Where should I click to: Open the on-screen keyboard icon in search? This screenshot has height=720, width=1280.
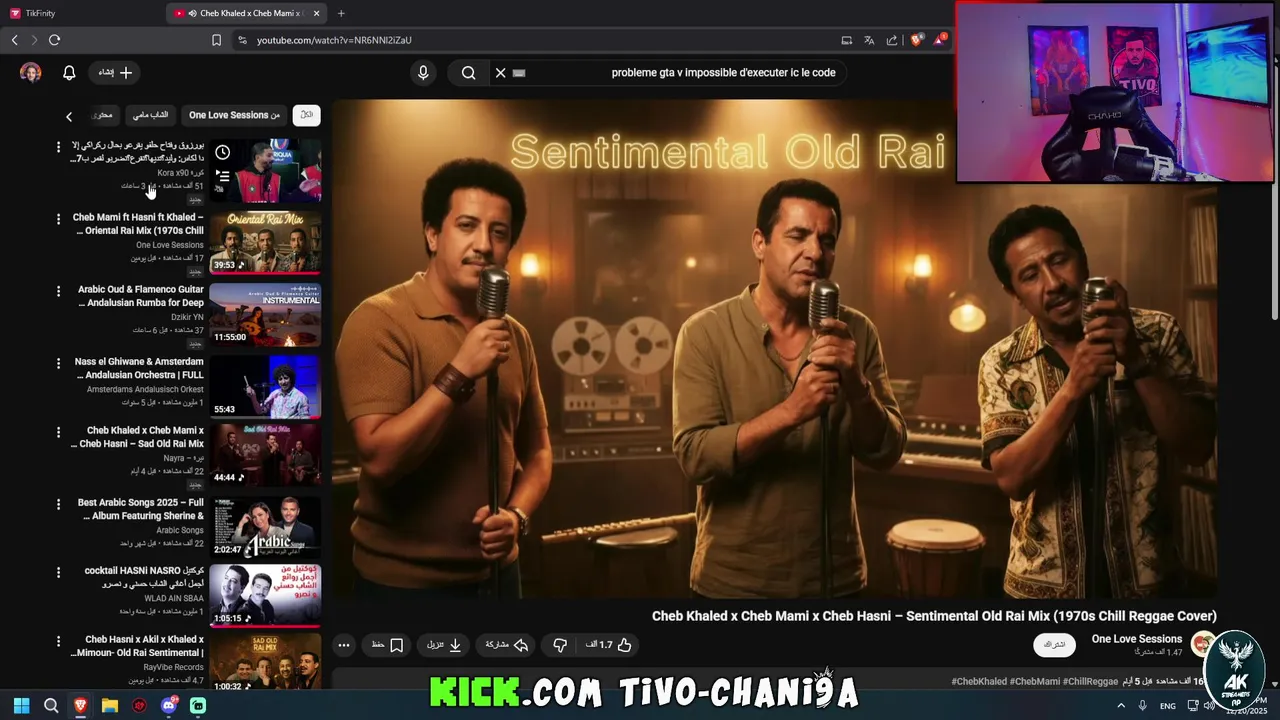519,72
